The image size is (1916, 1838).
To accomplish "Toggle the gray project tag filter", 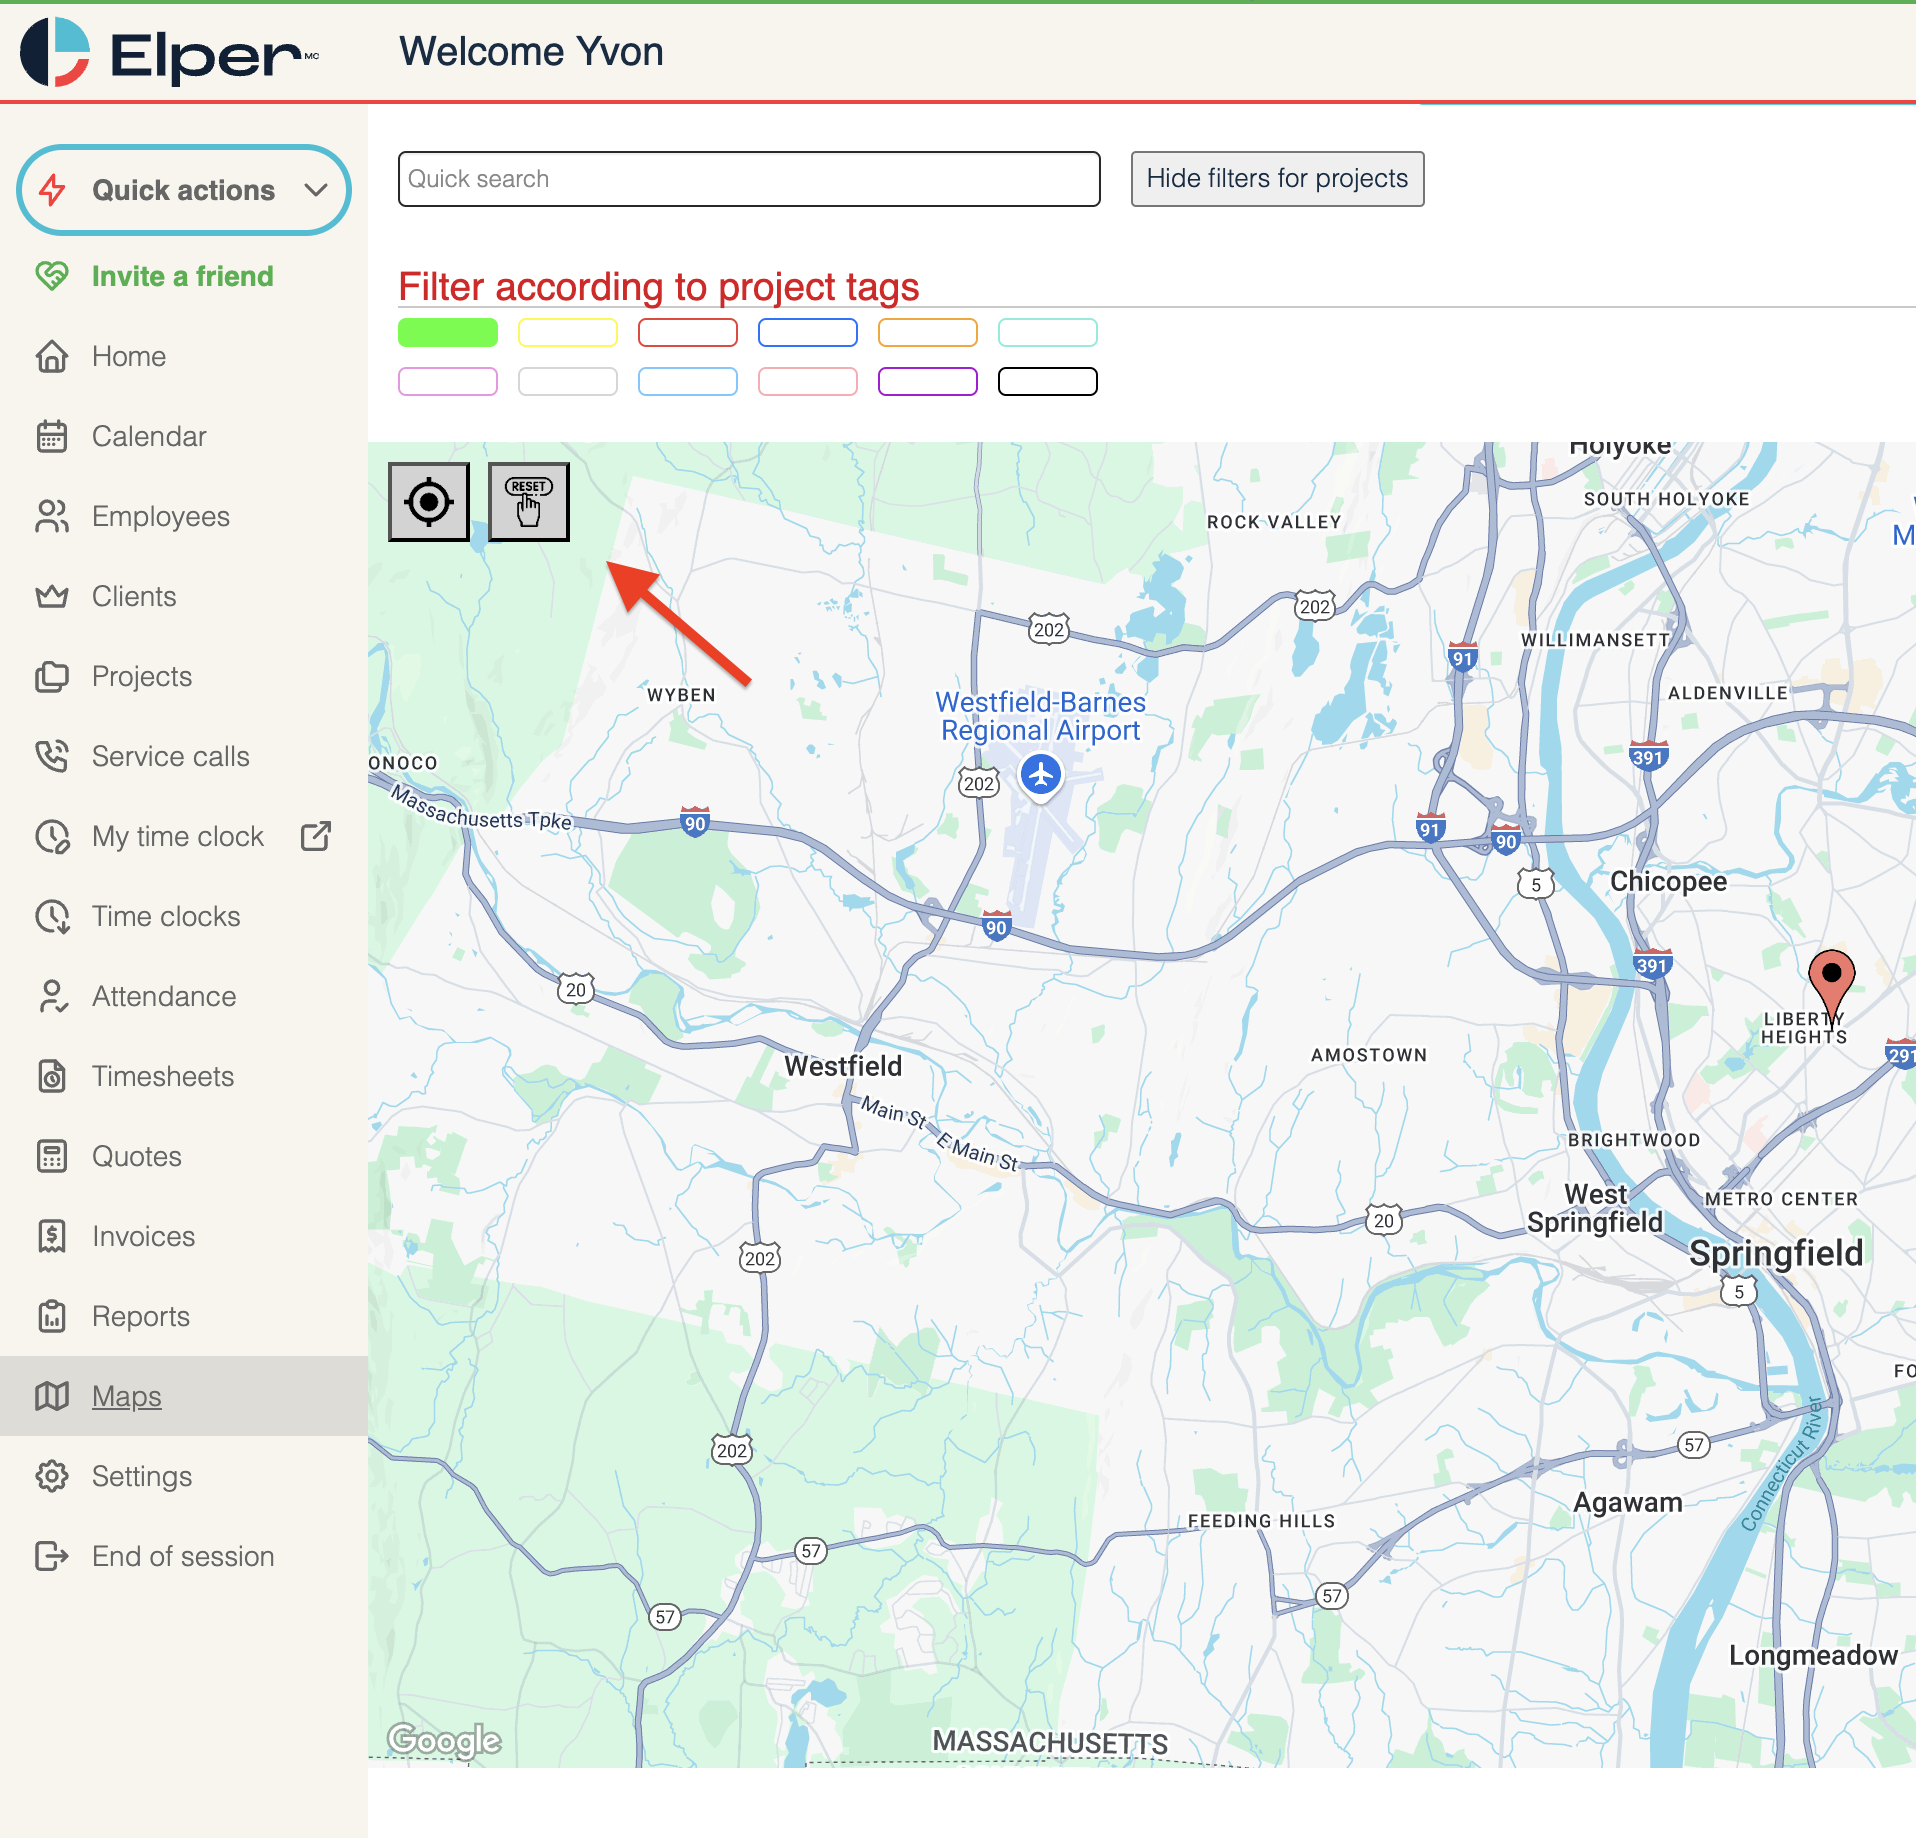I will (568, 381).
